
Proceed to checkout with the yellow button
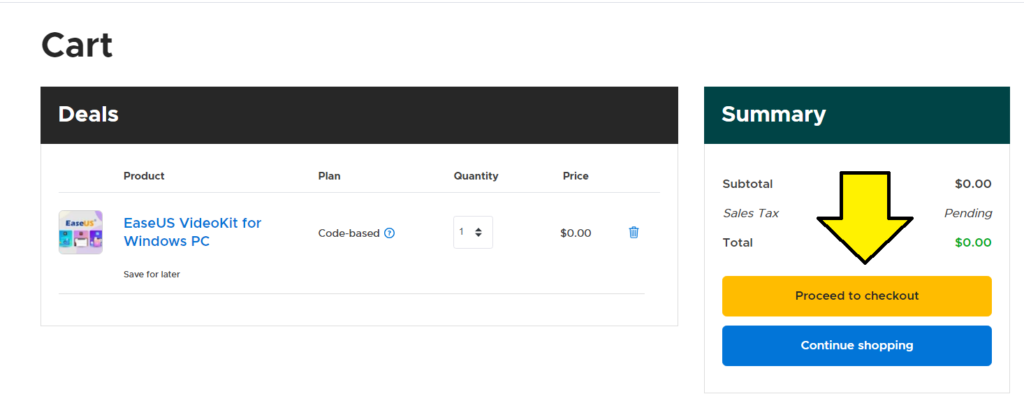tap(857, 296)
